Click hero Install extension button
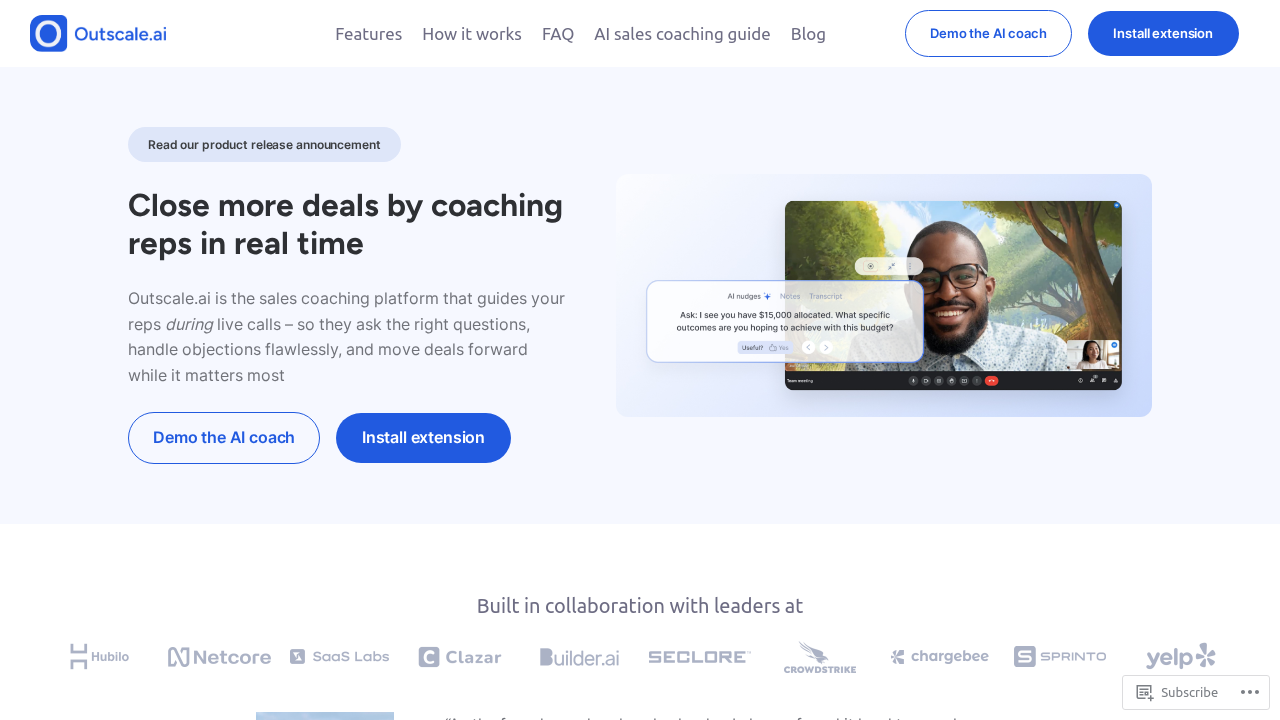The image size is (1280, 720). [x=423, y=438]
